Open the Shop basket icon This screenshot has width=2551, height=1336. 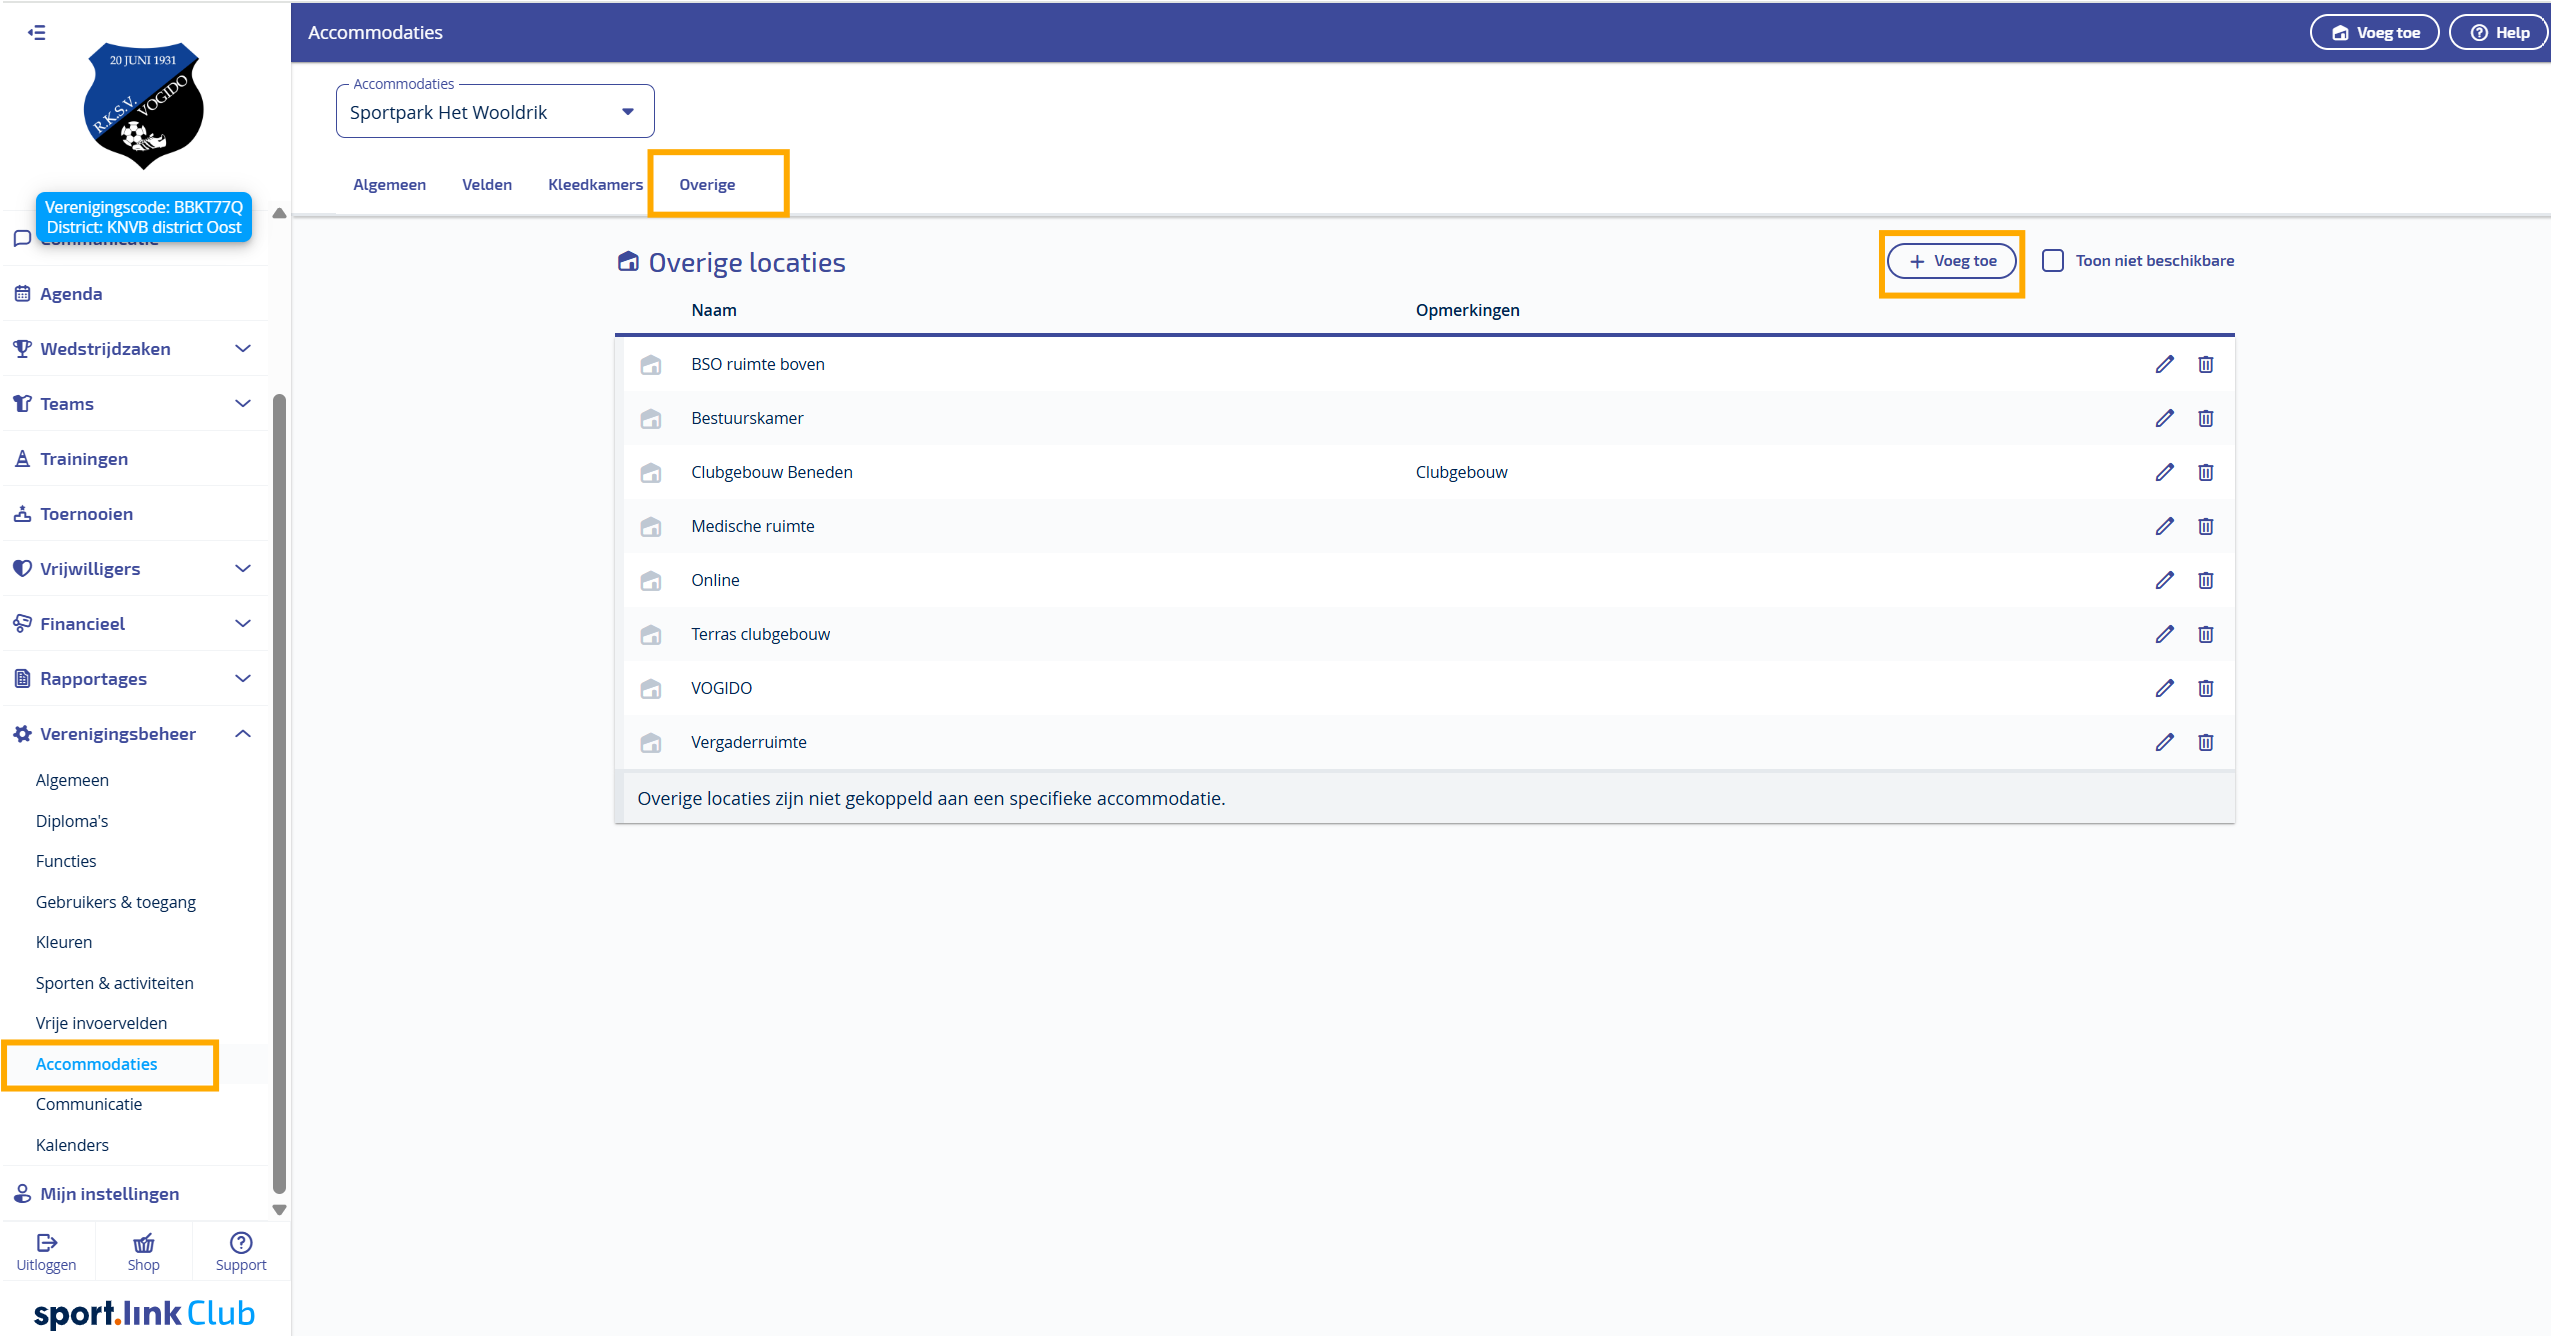click(143, 1243)
